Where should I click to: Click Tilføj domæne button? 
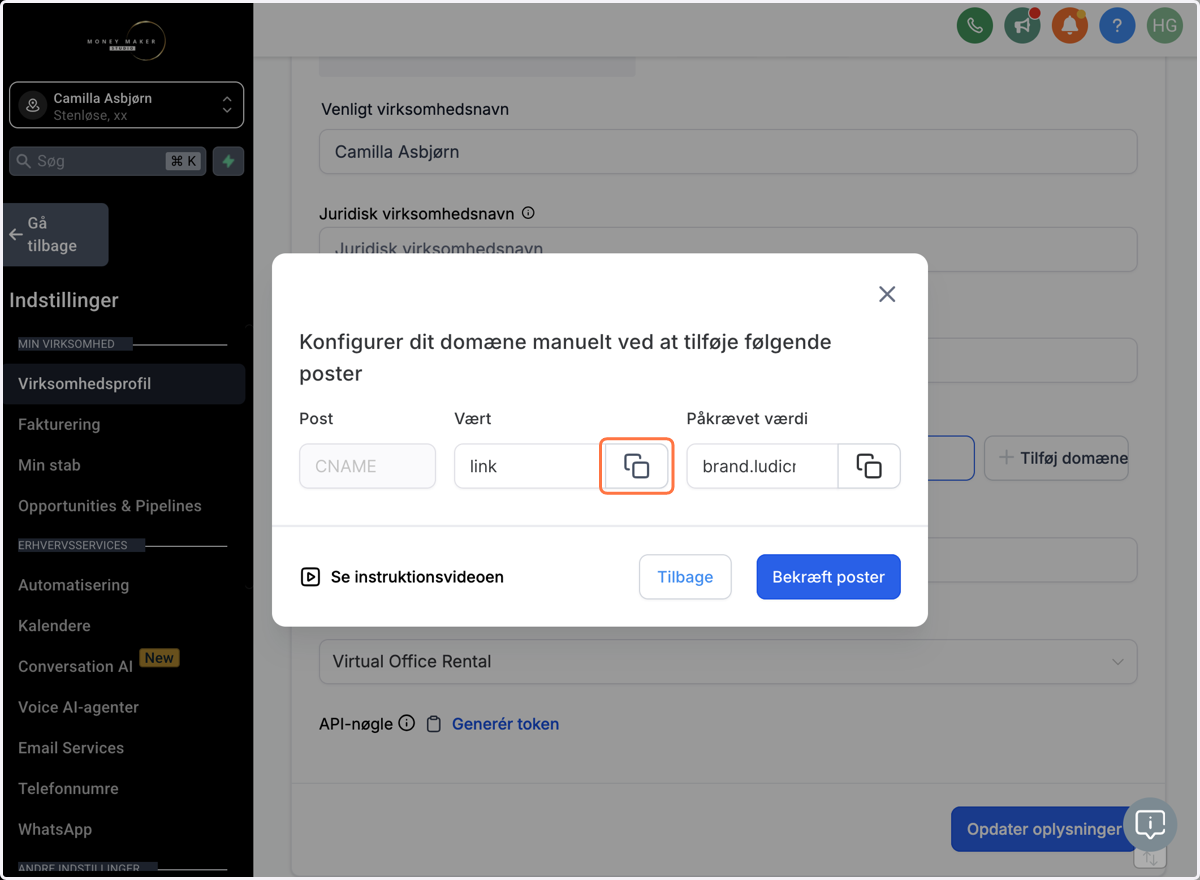pyautogui.click(x=1056, y=458)
